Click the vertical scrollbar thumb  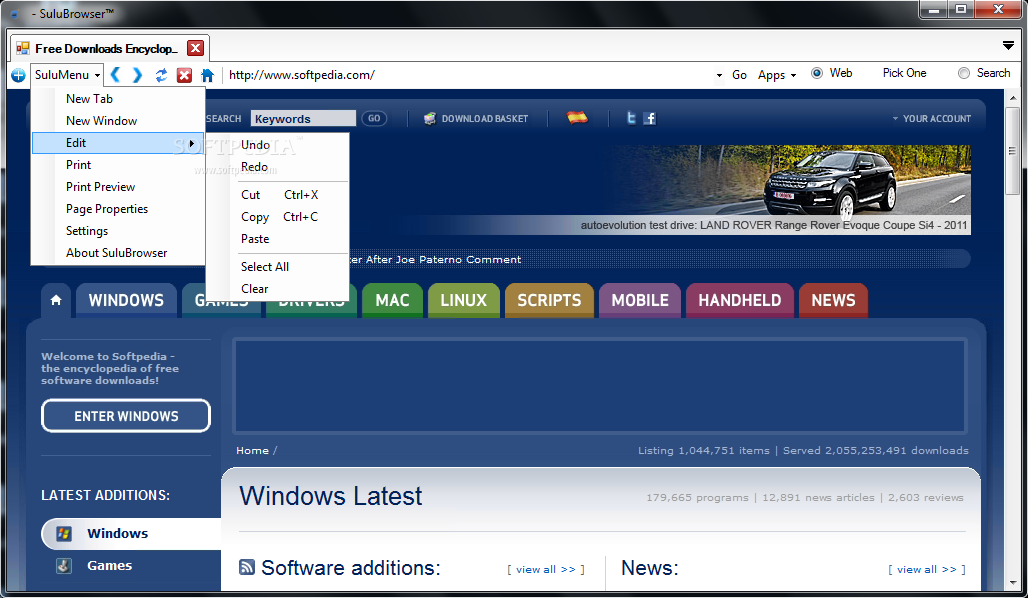[x=1012, y=151]
